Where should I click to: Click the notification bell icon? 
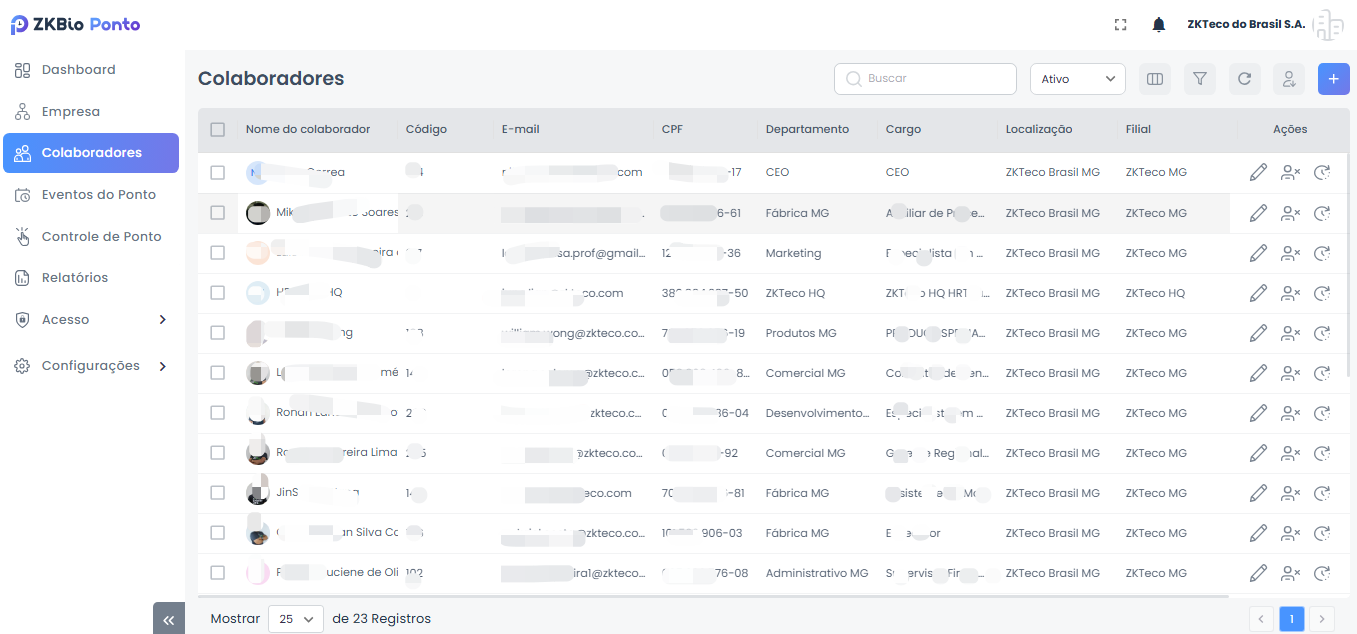click(1159, 25)
